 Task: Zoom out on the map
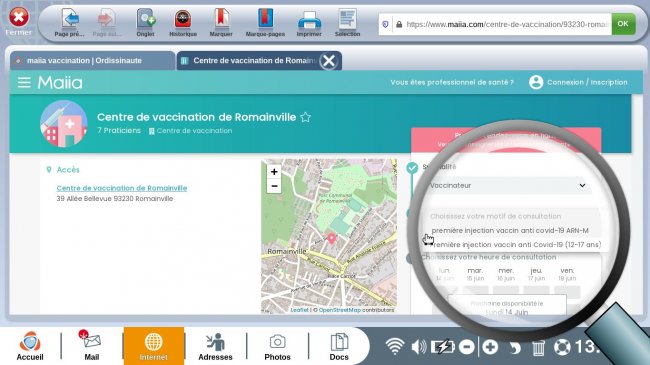(x=274, y=186)
